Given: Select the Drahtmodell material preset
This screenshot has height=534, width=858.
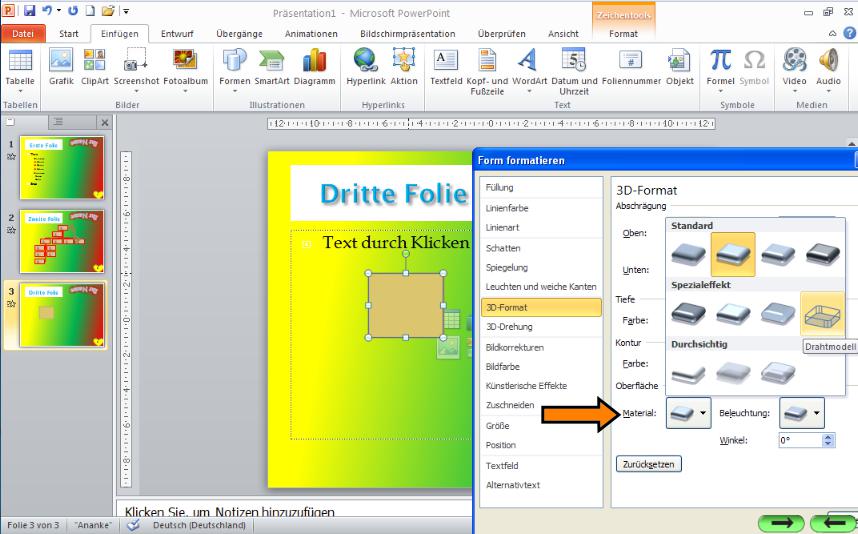Looking at the screenshot, I should tap(823, 313).
